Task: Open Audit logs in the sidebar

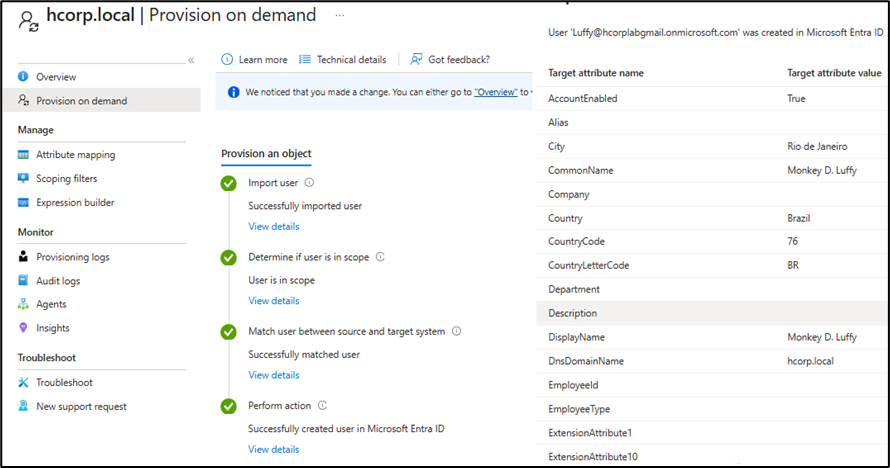Action: [x=58, y=281]
